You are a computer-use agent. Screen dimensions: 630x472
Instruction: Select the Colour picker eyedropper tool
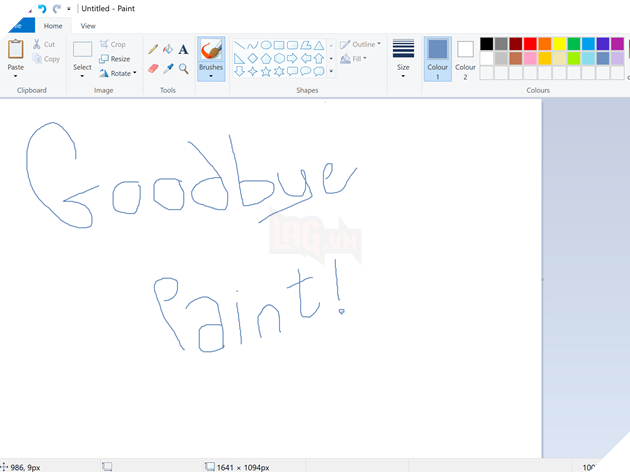coord(168,69)
